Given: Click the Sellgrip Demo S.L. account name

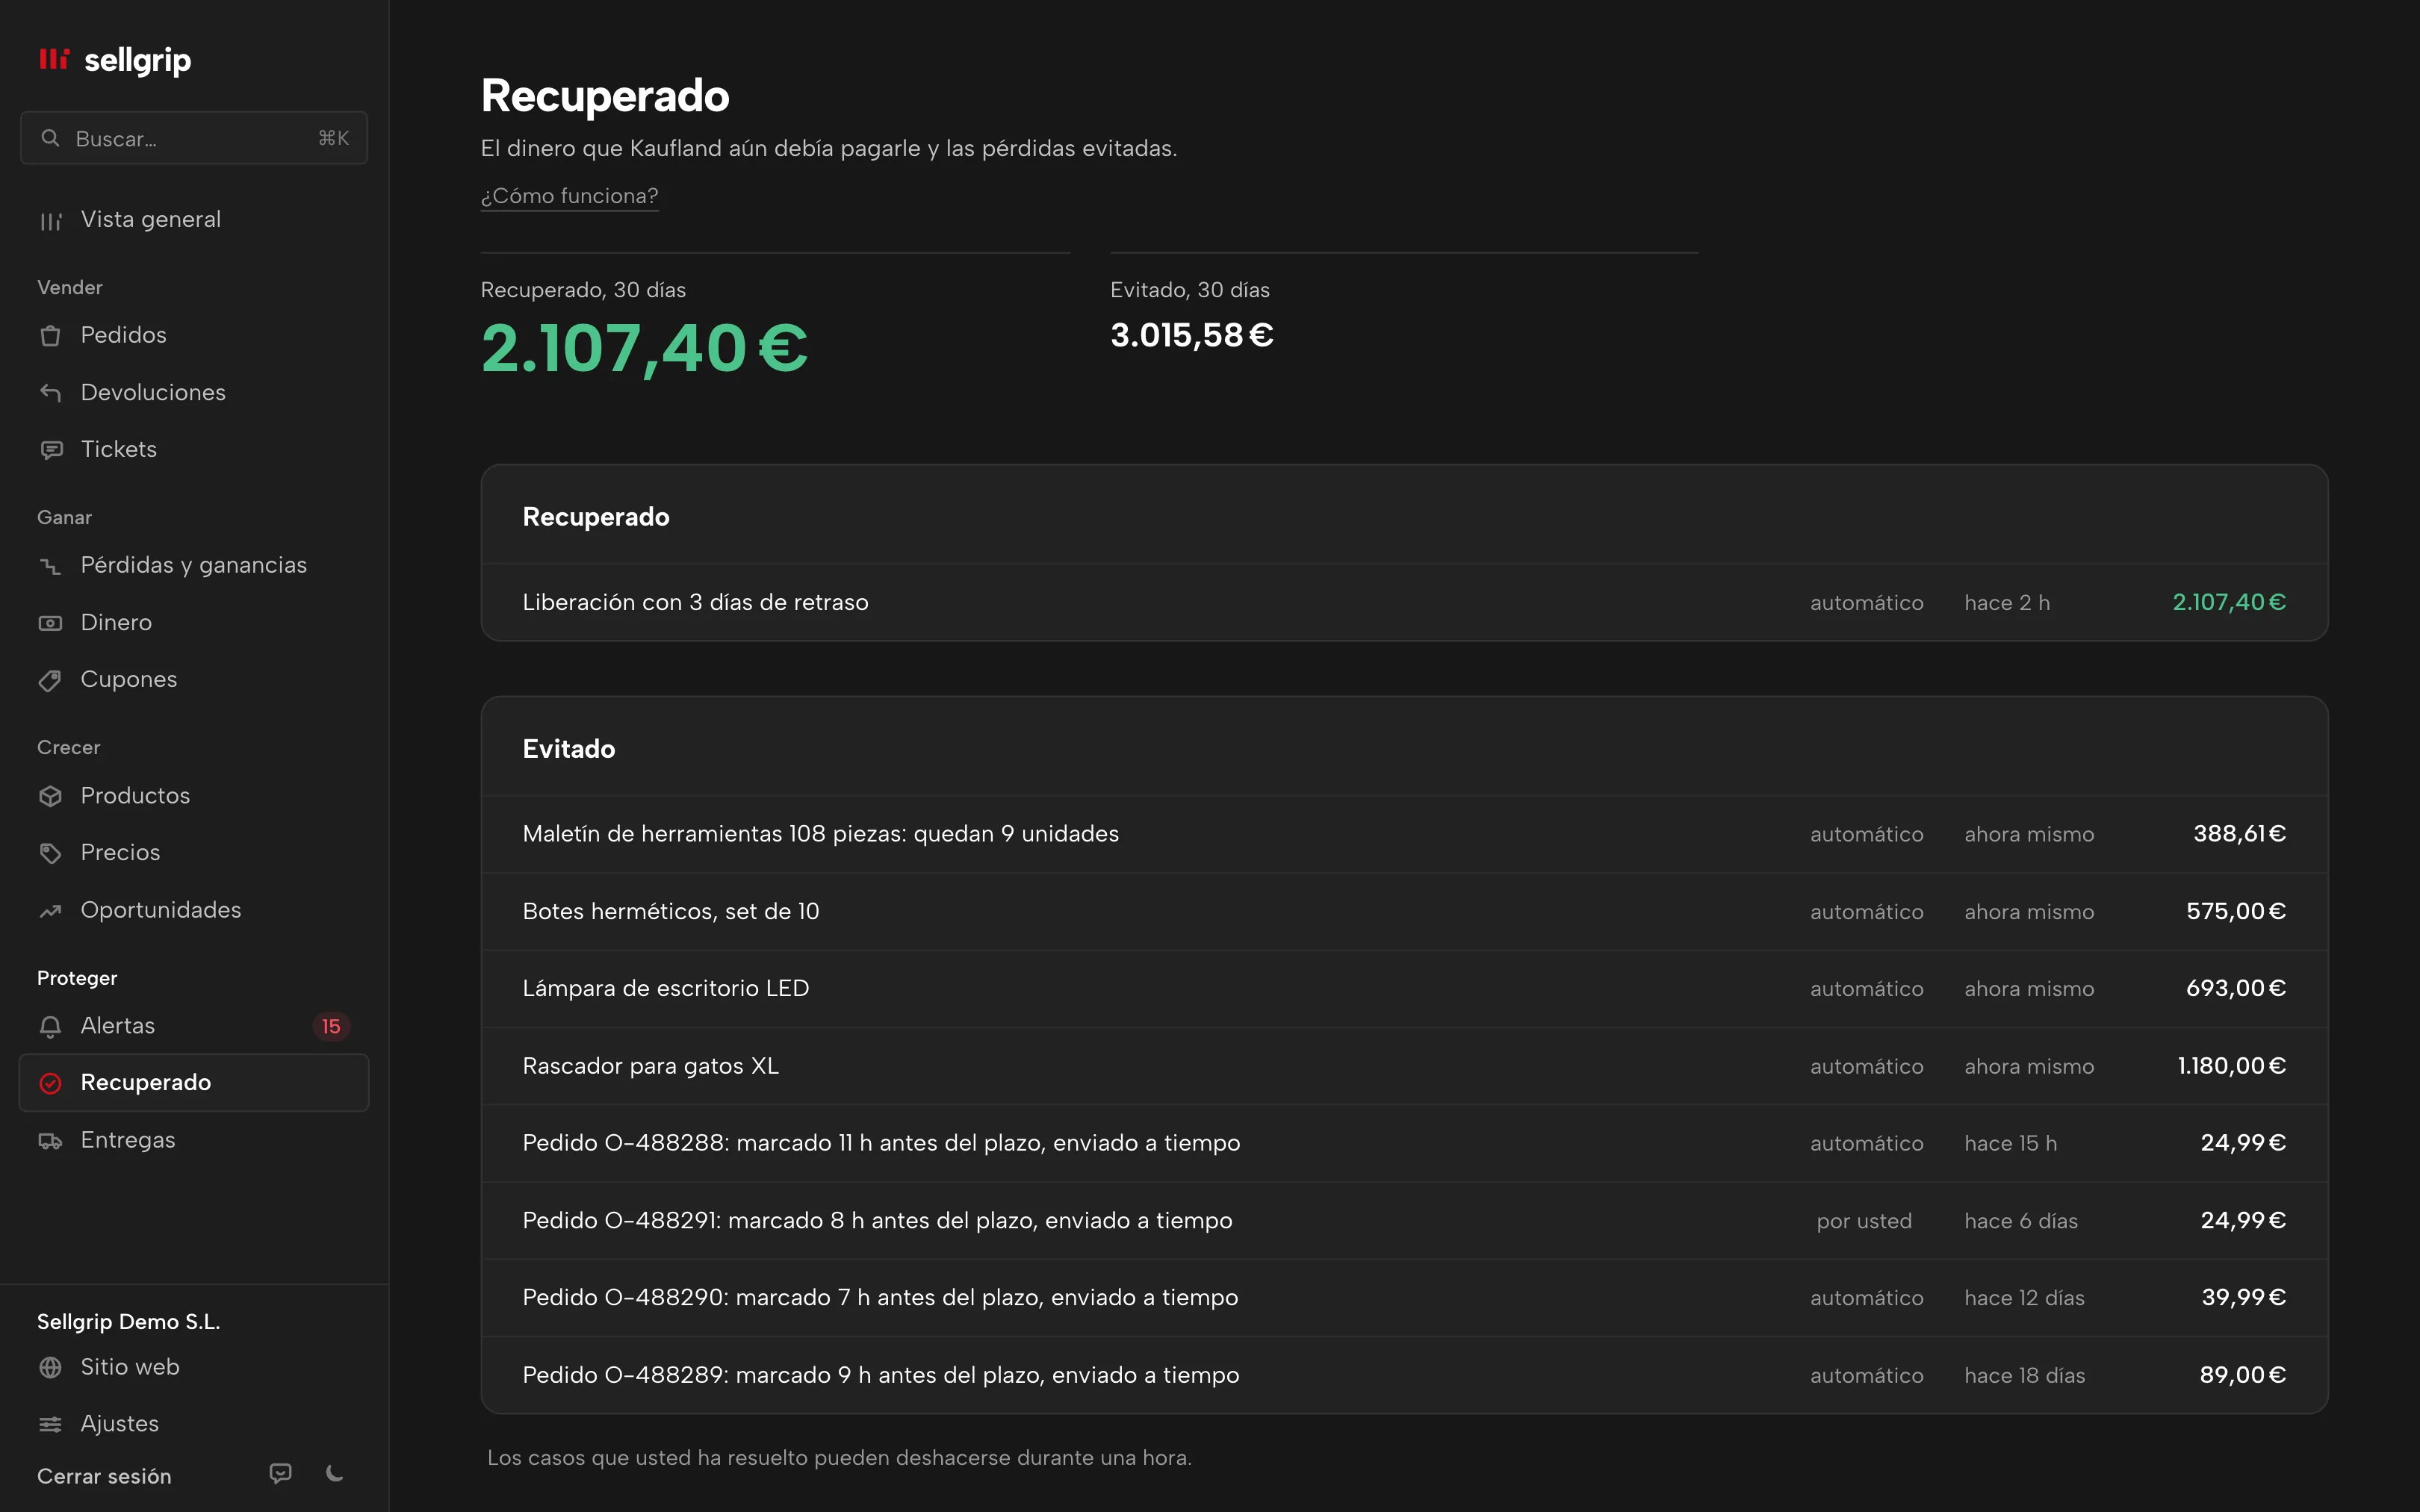Looking at the screenshot, I should pos(128,1321).
